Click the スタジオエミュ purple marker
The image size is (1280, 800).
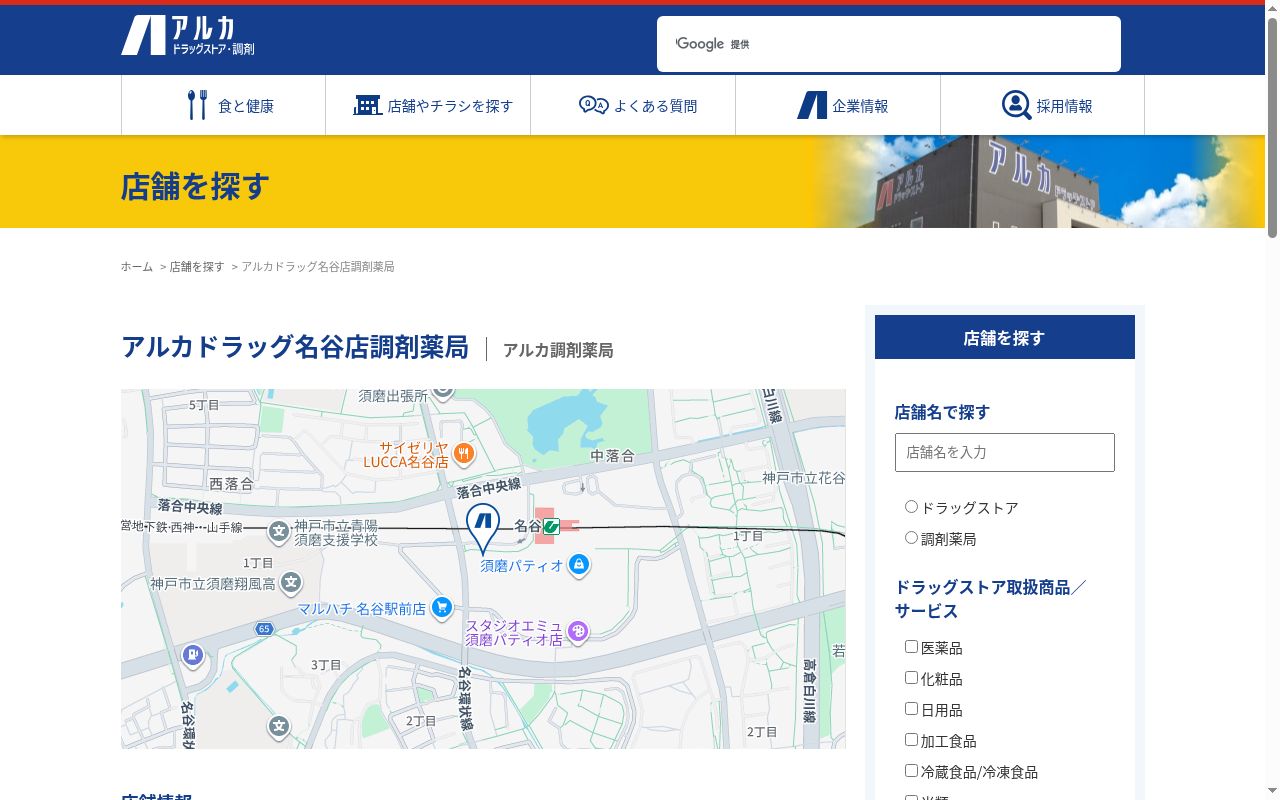pos(577,631)
